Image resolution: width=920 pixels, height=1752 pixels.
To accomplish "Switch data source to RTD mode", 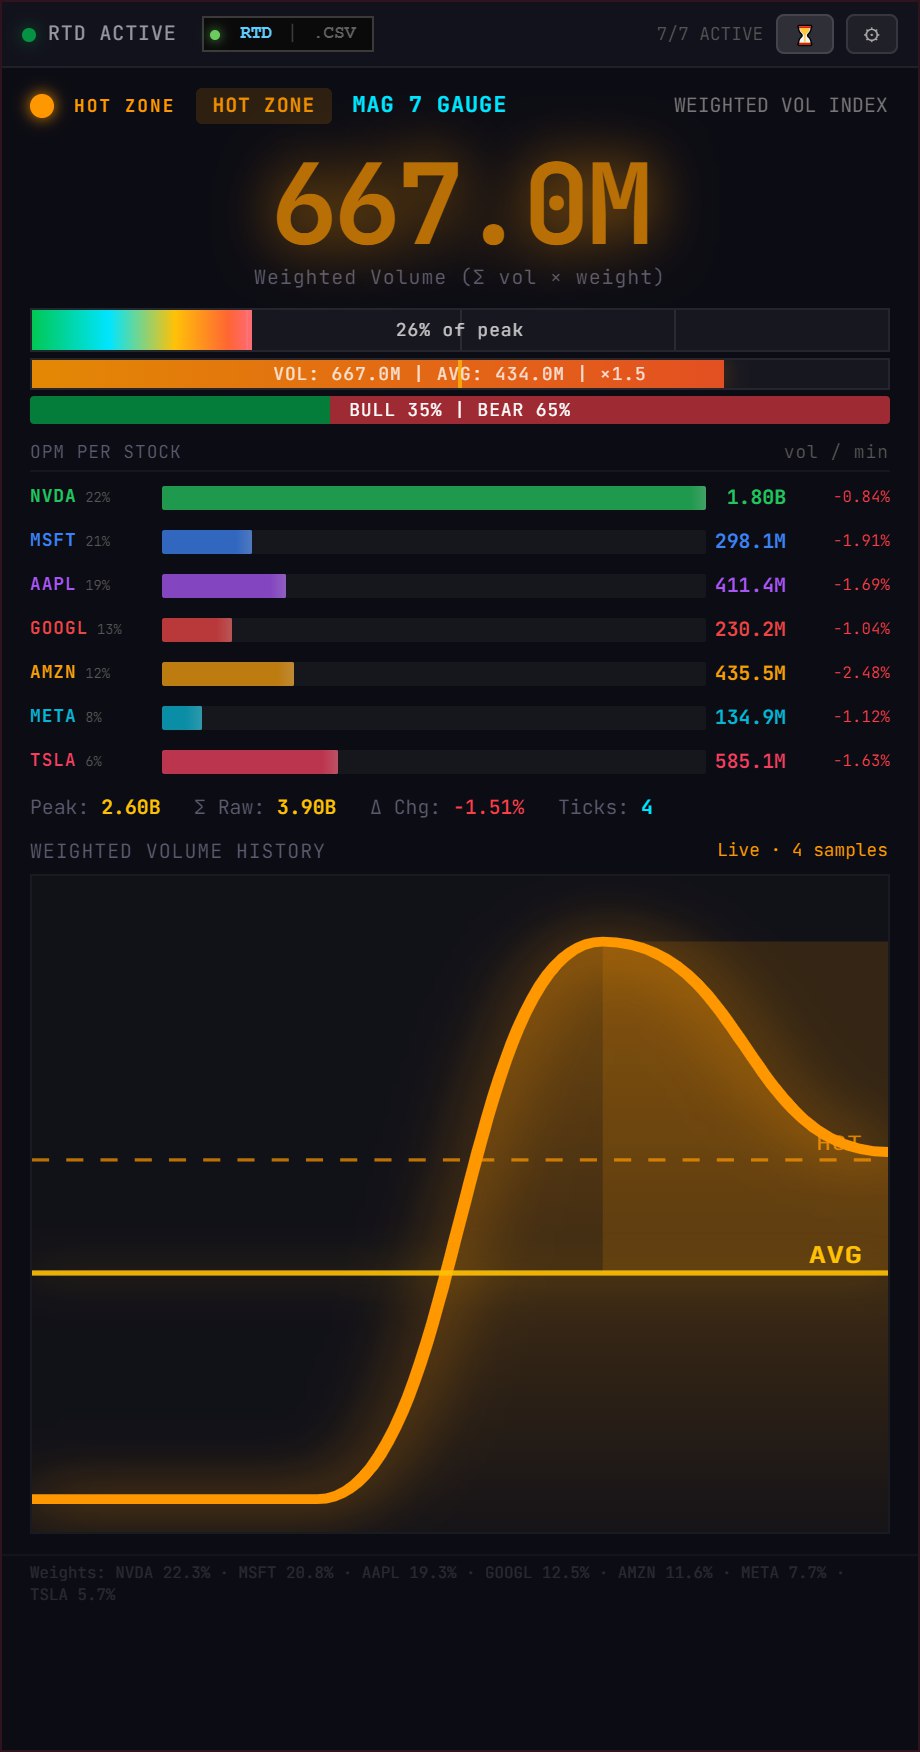I will coord(255,33).
